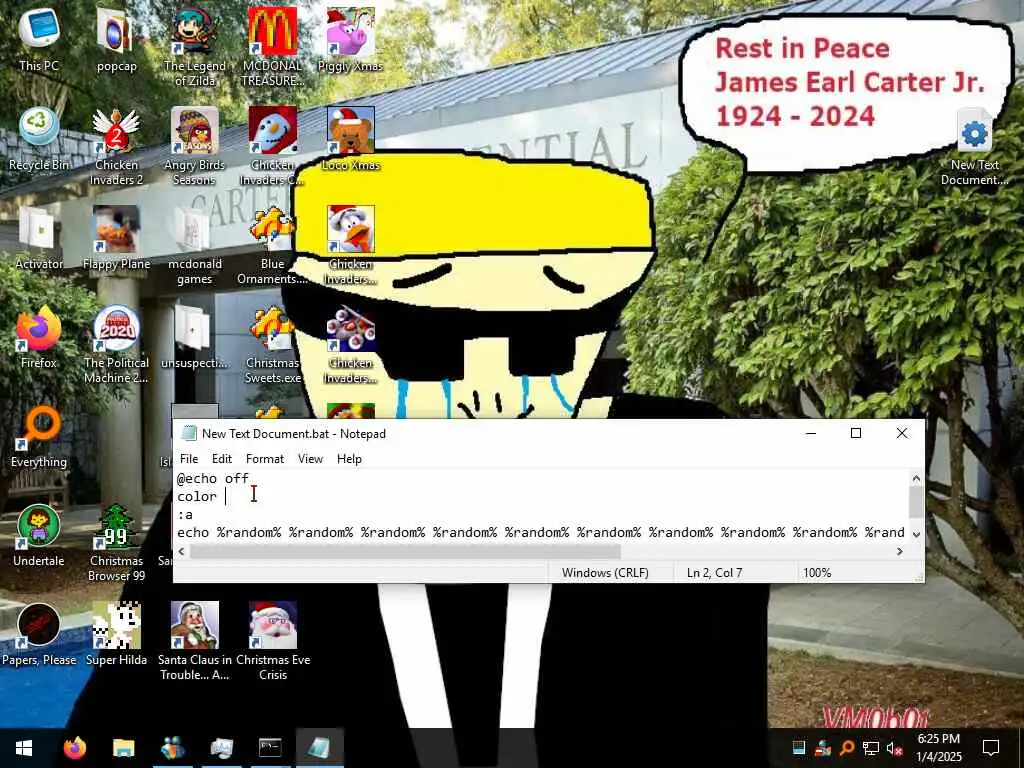Open the notification center icon

pyautogui.click(x=991, y=748)
